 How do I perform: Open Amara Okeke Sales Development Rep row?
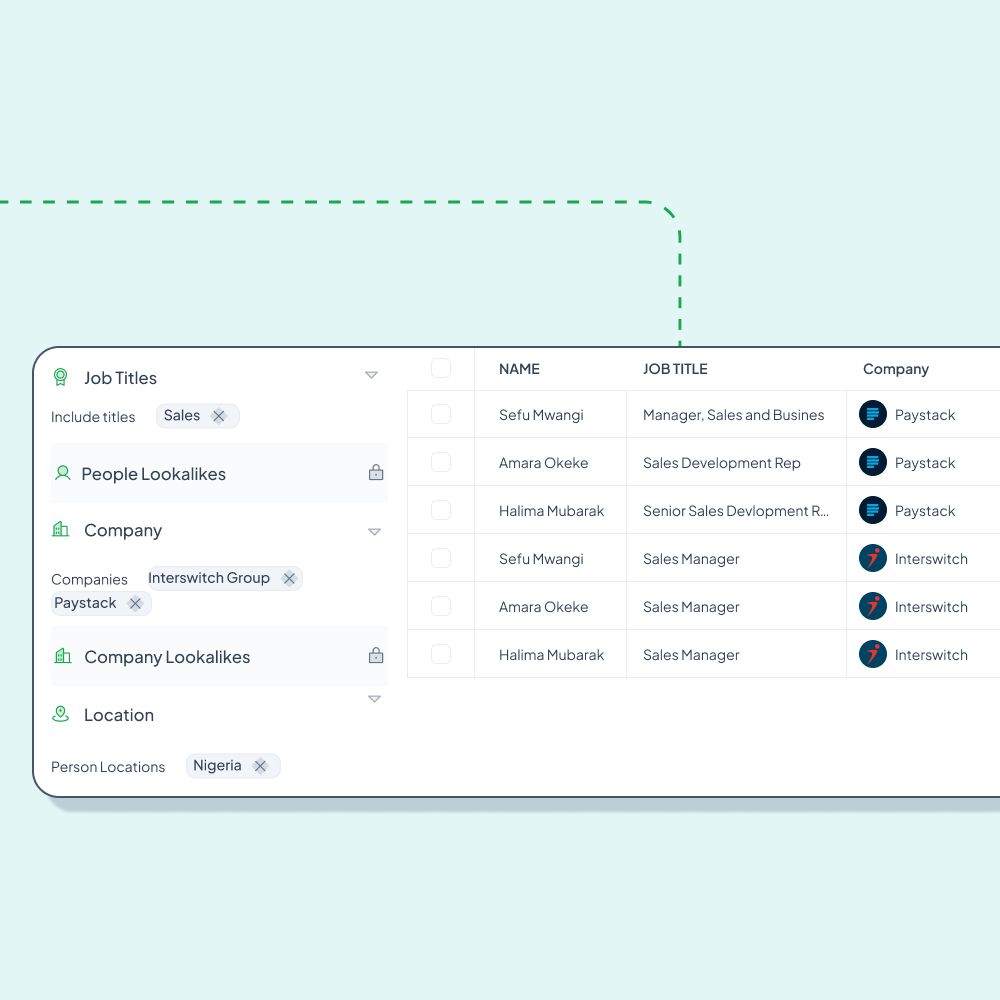(x=544, y=463)
